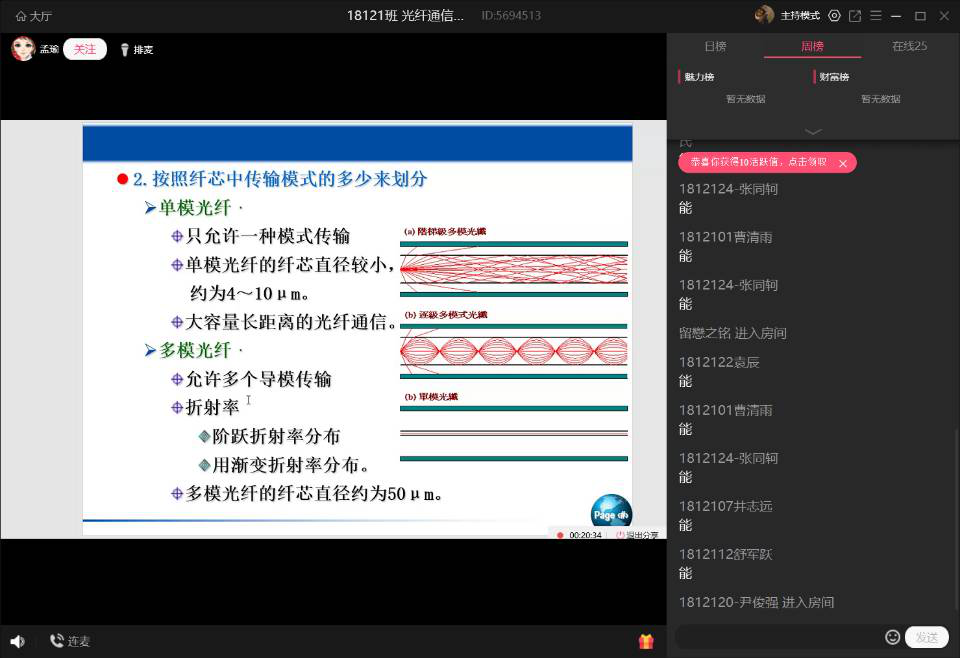Open the gift box icon
The width and height of the screenshot is (960, 658).
(646, 641)
